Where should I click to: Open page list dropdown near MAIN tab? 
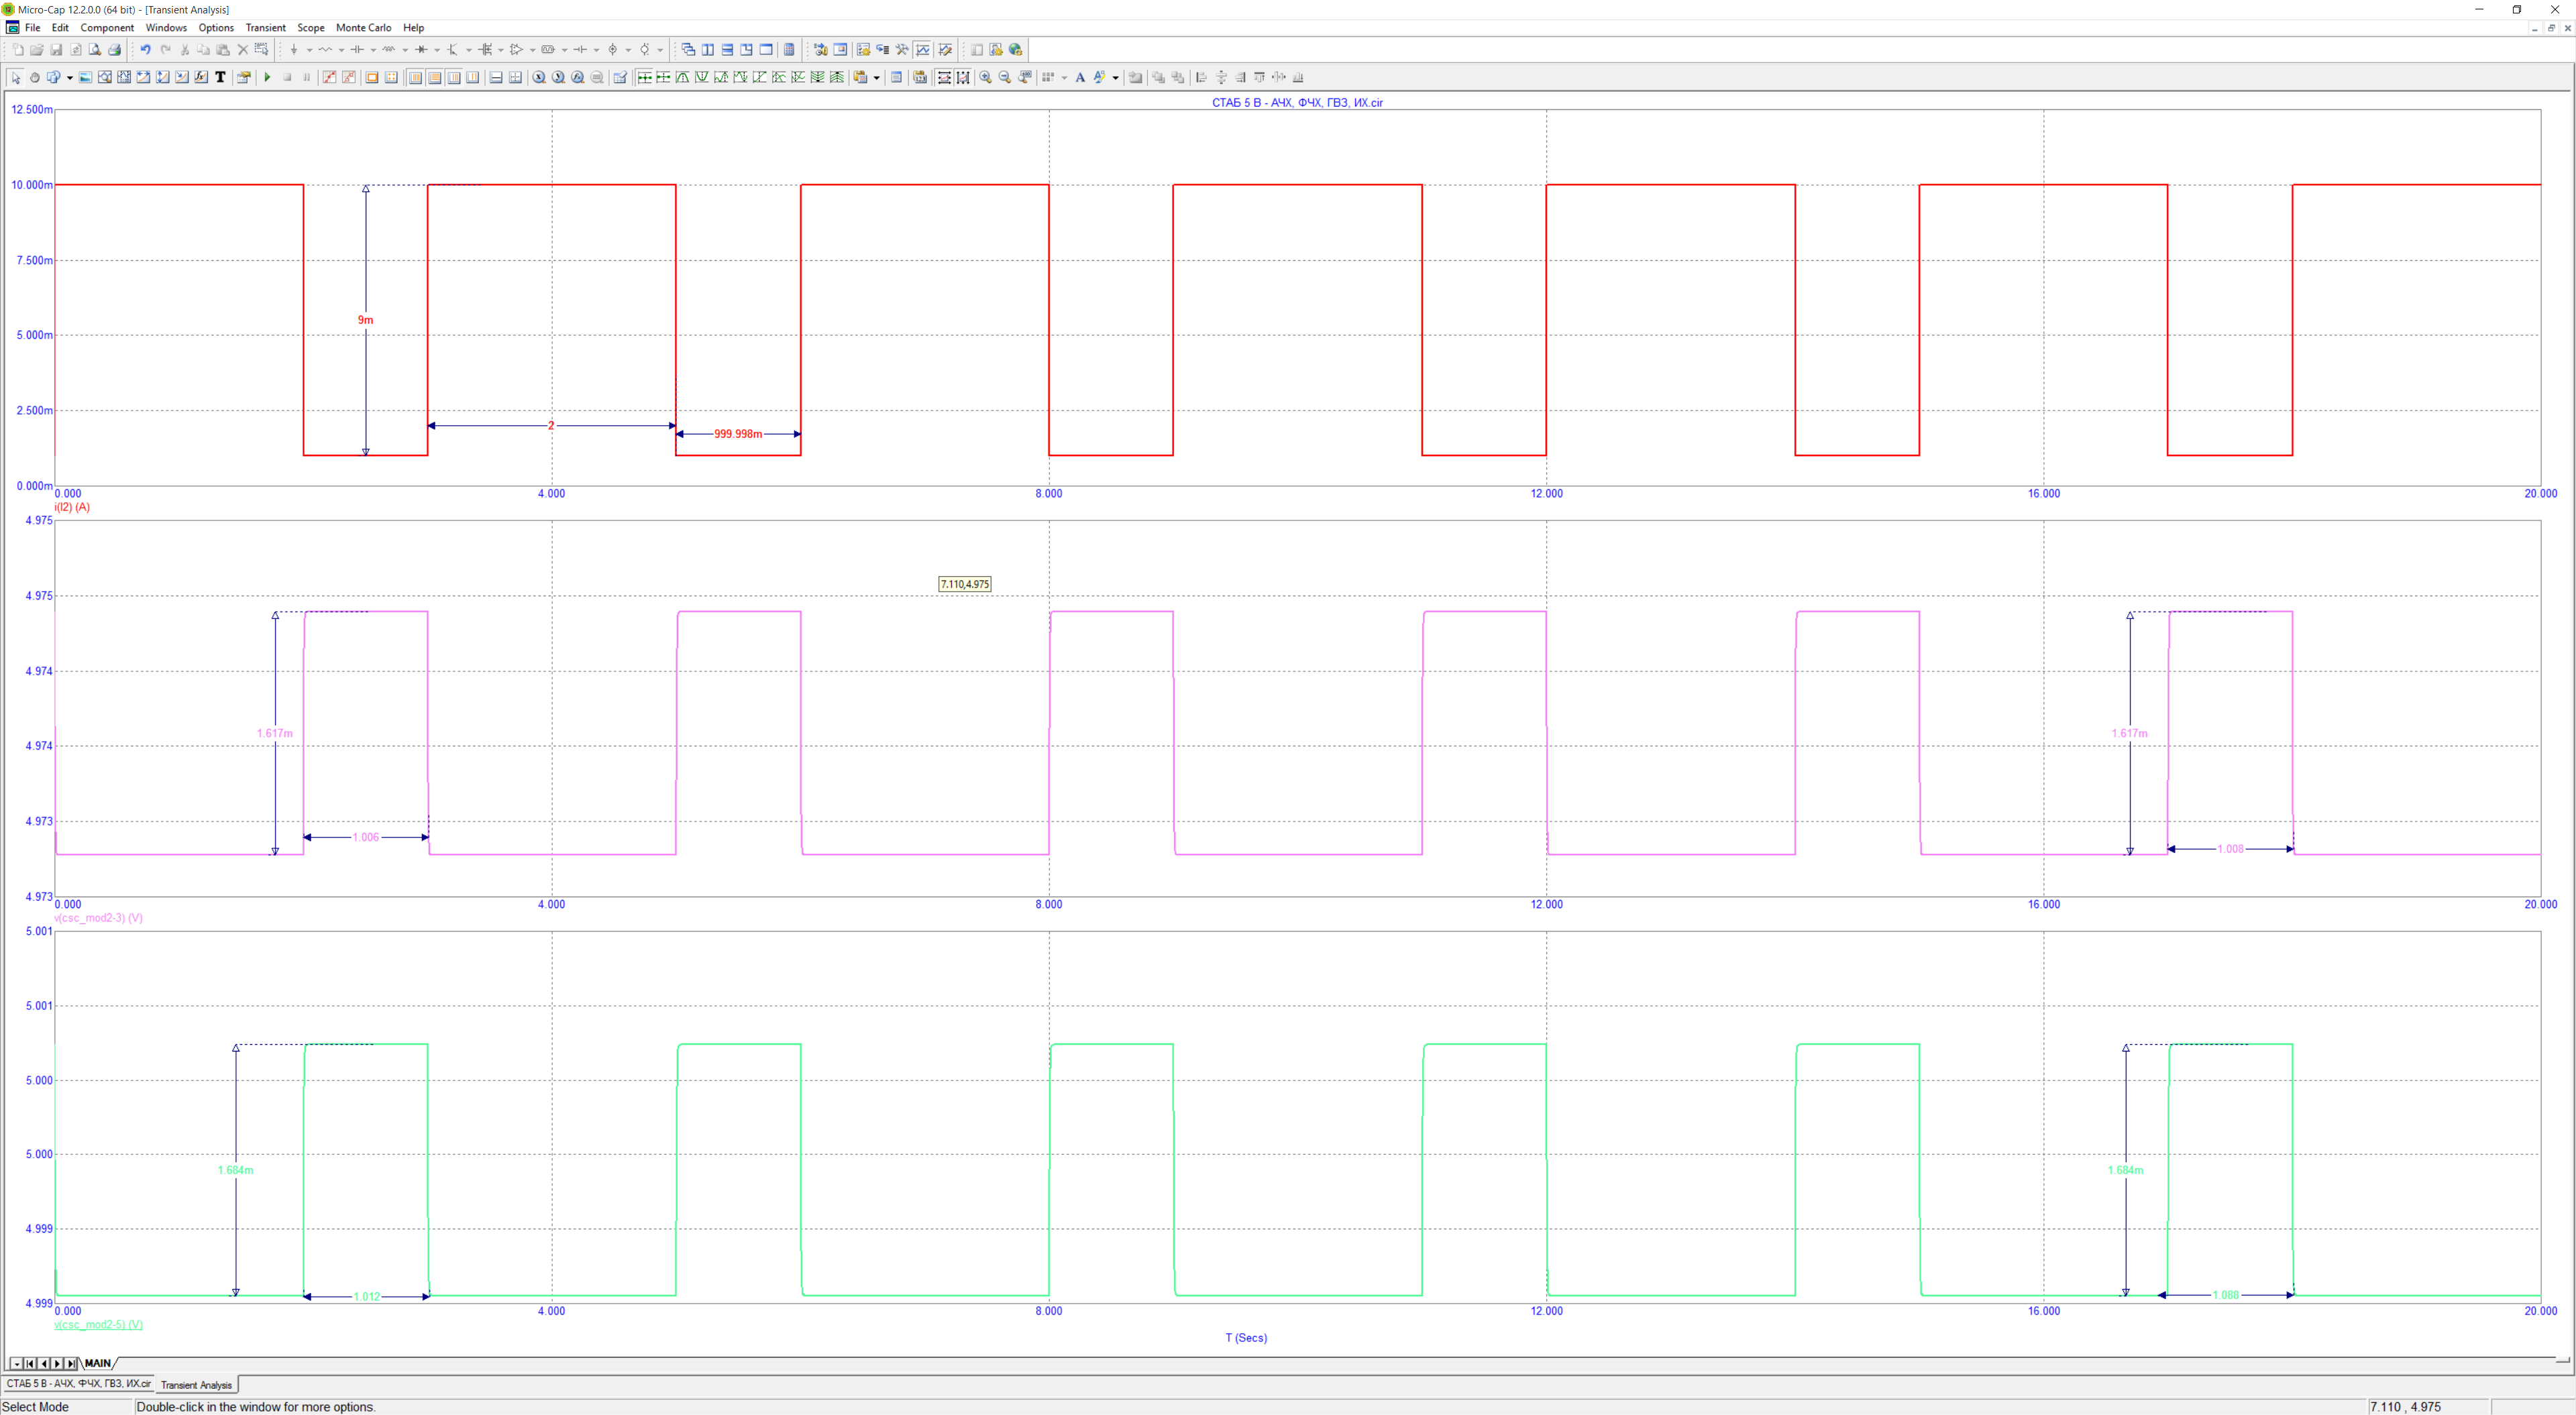(16, 1363)
